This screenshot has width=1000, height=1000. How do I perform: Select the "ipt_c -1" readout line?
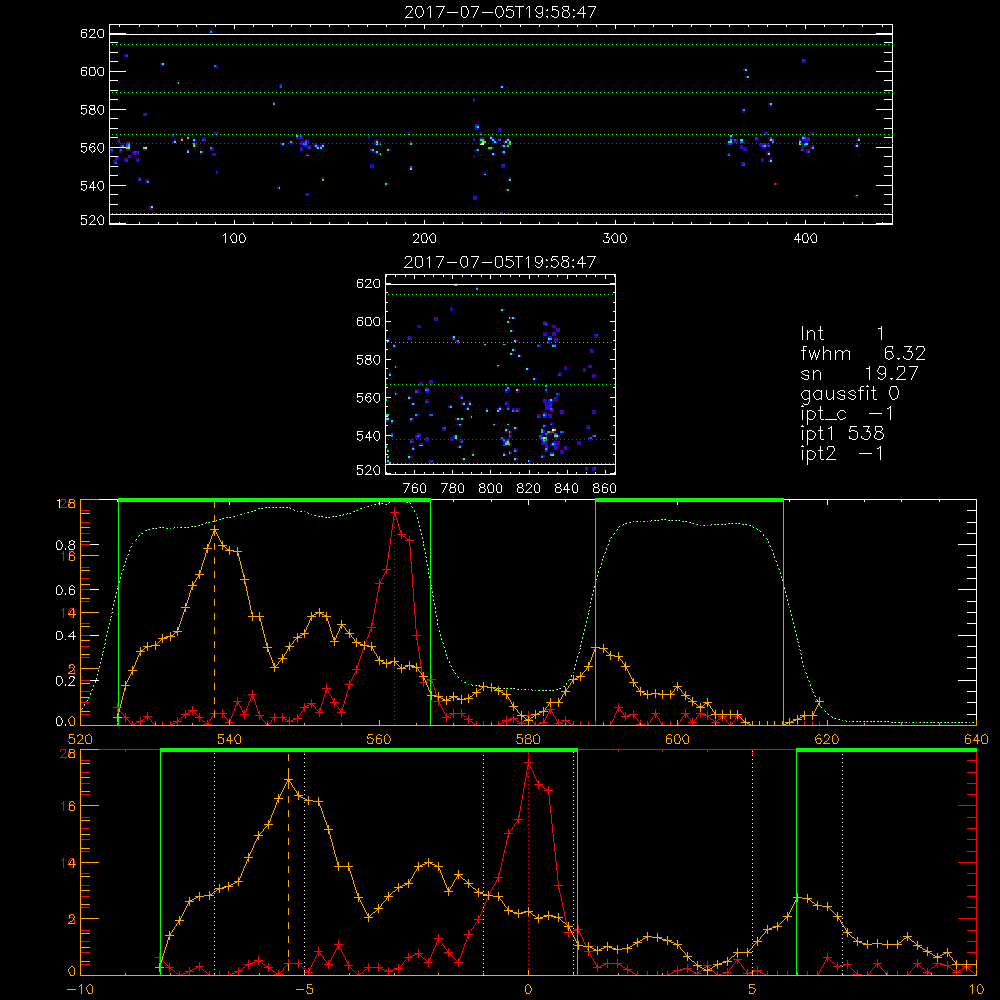tap(847, 415)
